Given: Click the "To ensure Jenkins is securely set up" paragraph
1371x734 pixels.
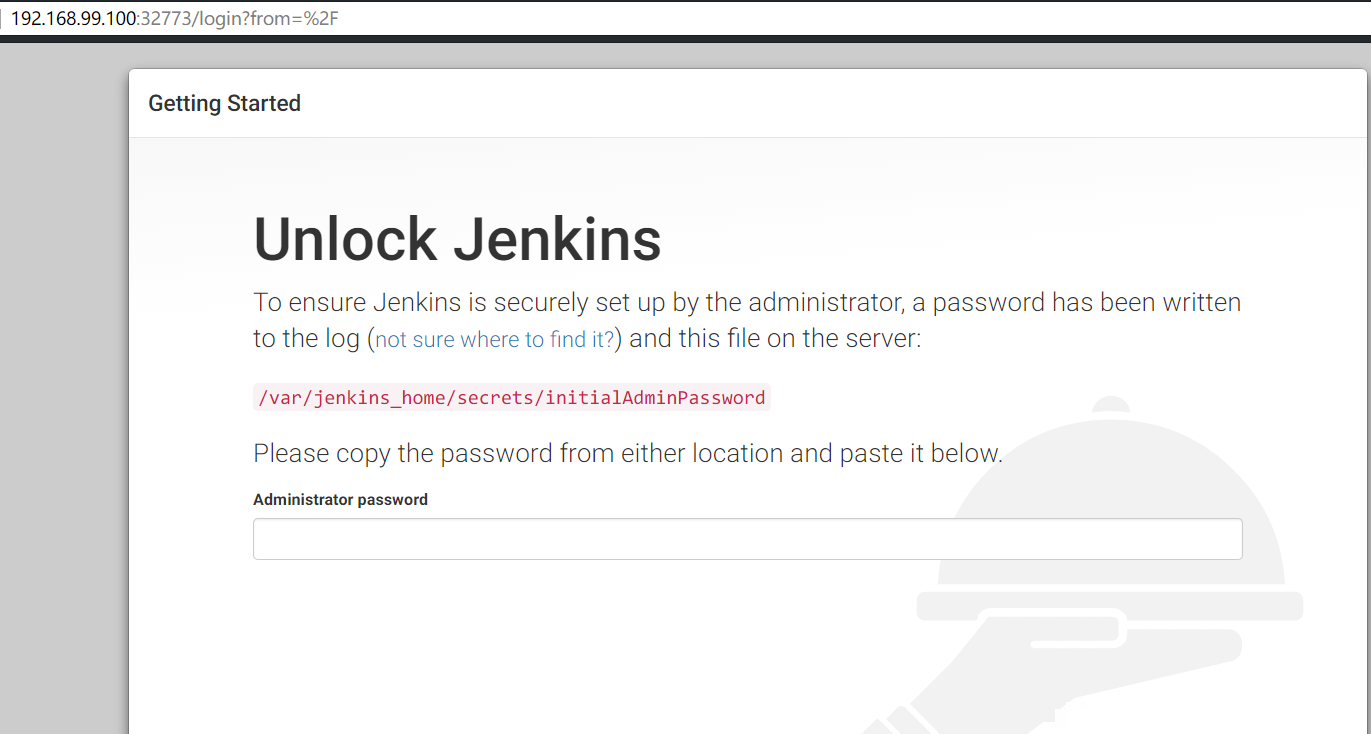Looking at the screenshot, I should coord(747,320).
